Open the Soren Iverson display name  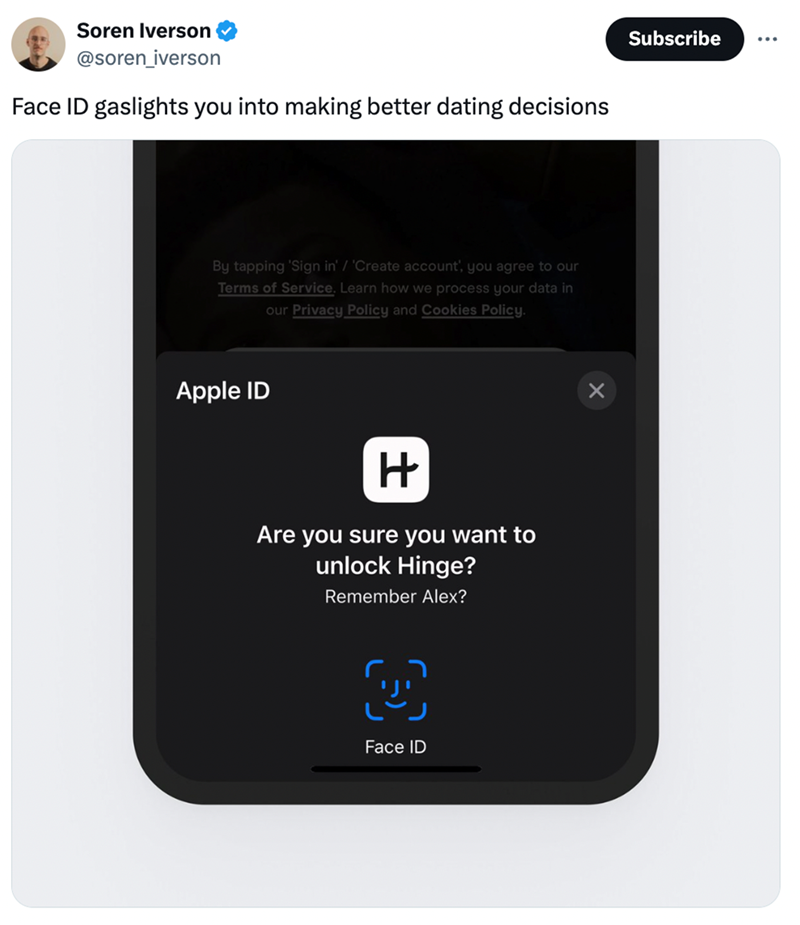(143, 30)
